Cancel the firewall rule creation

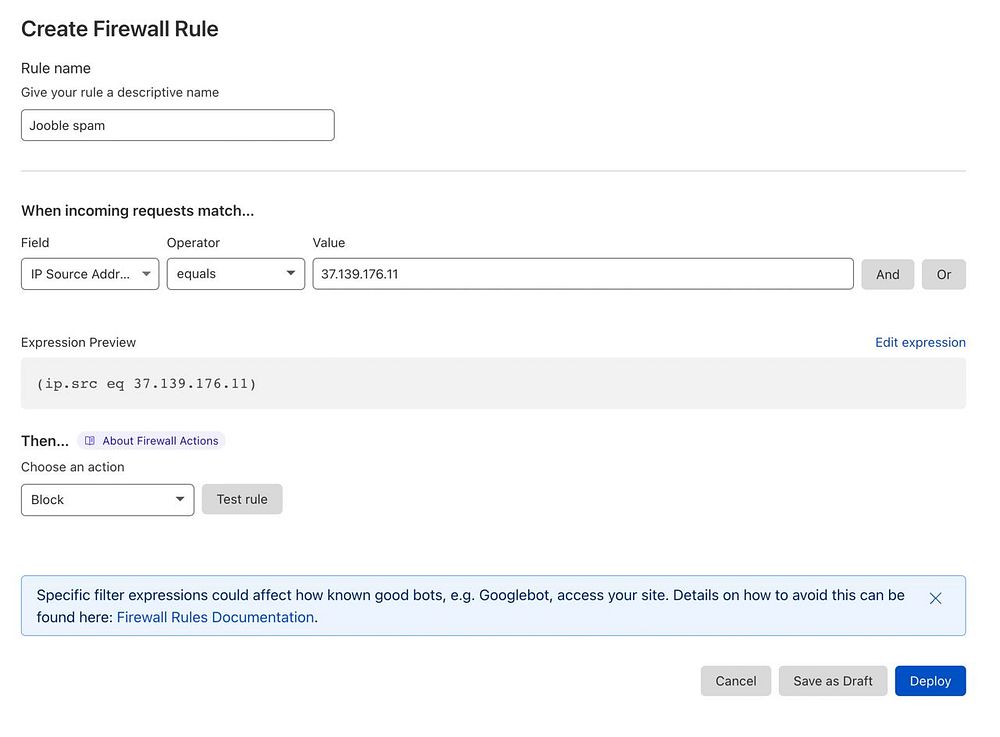click(735, 681)
